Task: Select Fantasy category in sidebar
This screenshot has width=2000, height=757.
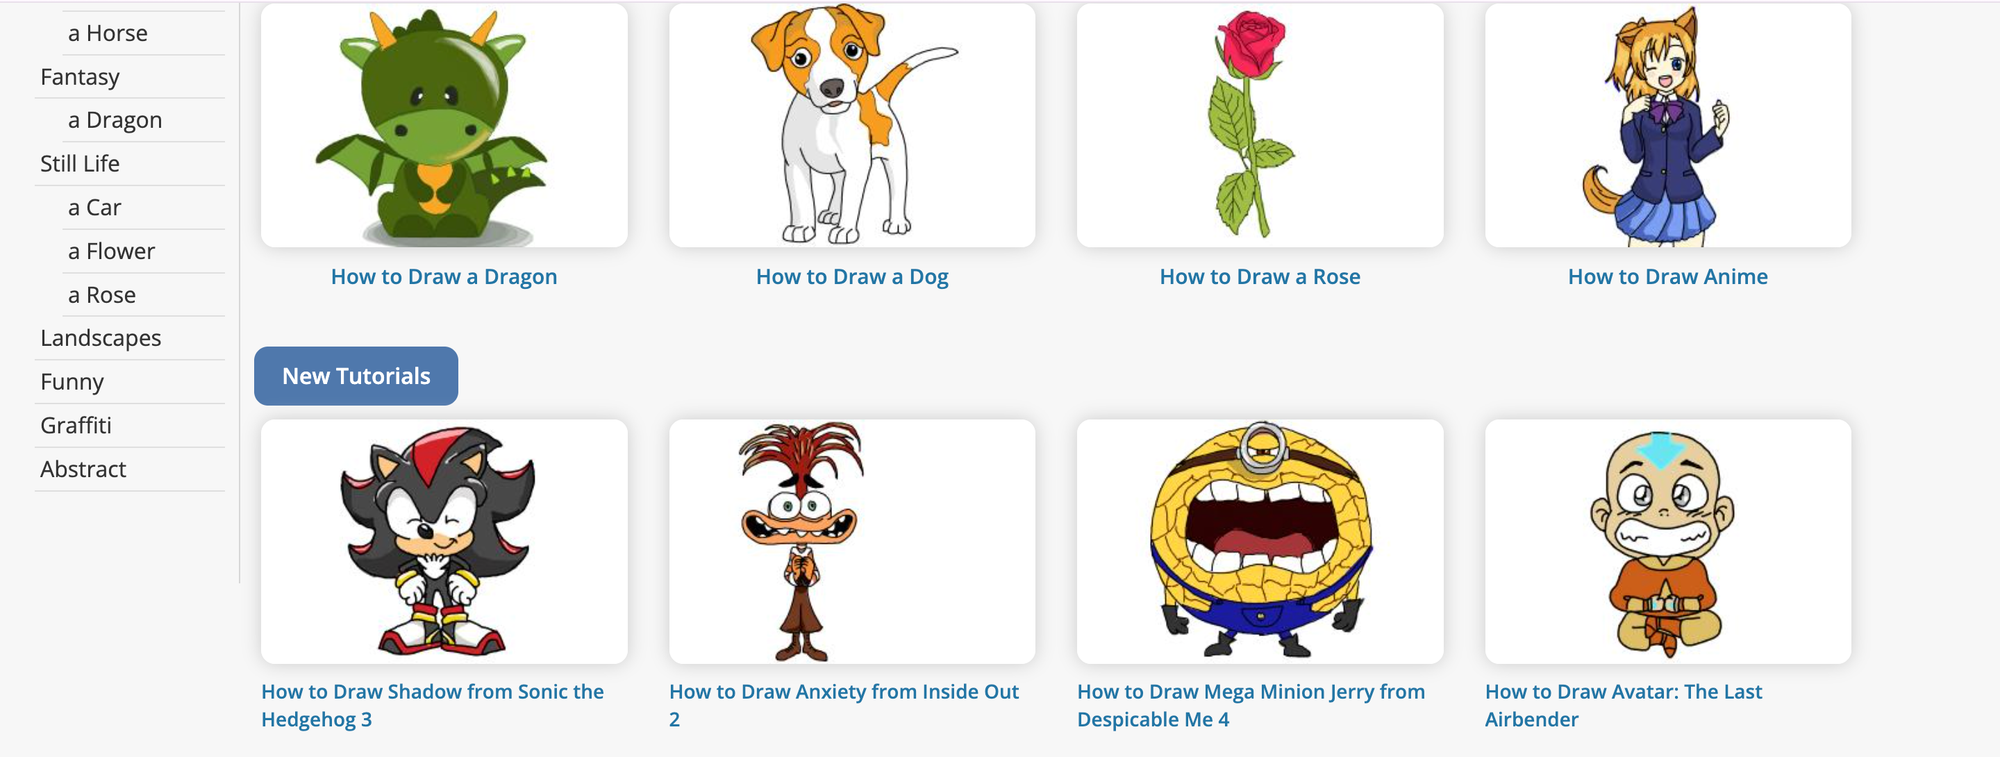Action: tap(80, 77)
